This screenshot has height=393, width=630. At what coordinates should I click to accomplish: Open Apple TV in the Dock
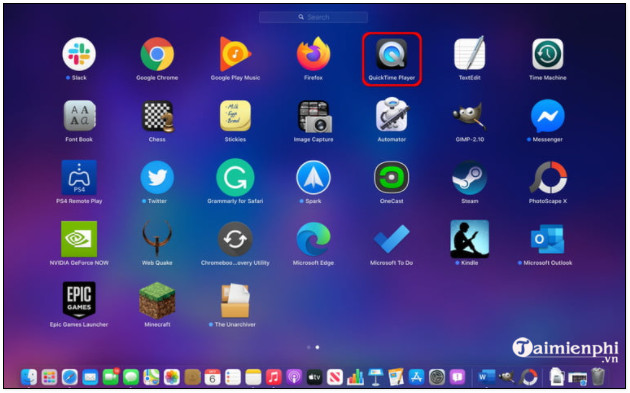[x=315, y=377]
